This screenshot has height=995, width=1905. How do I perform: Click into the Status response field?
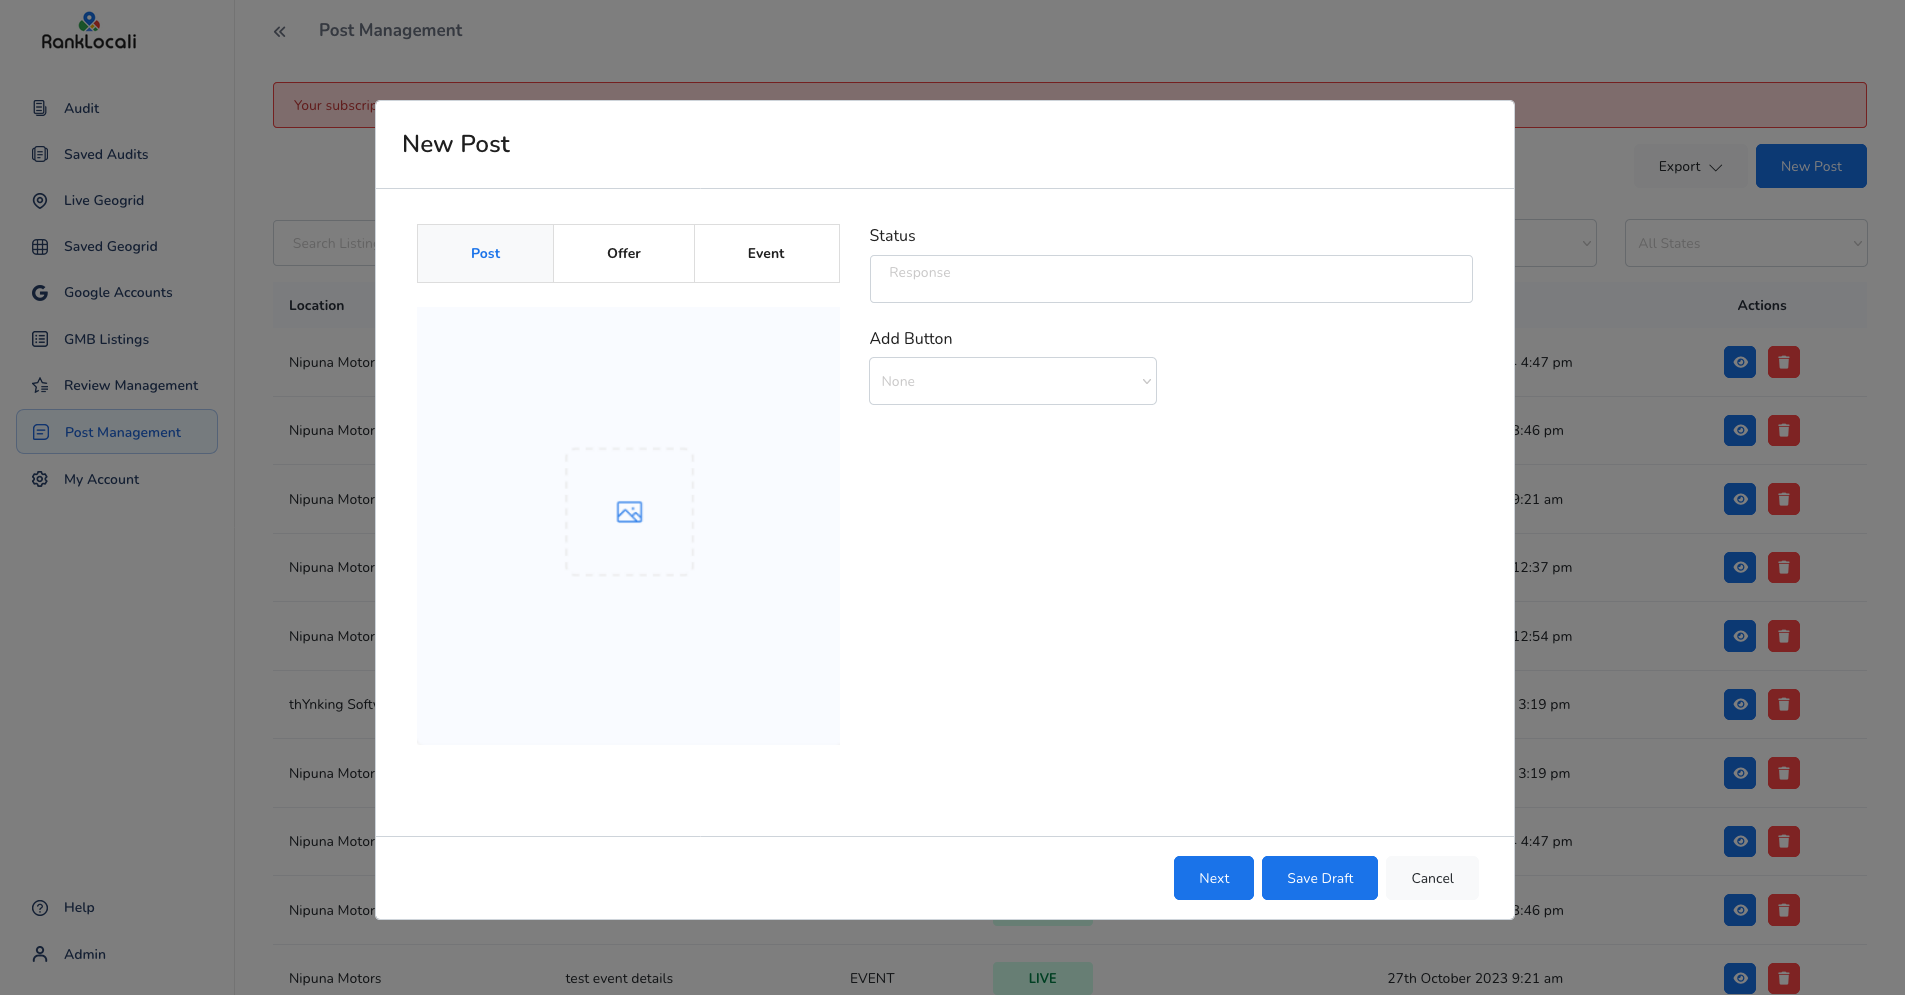point(1170,279)
